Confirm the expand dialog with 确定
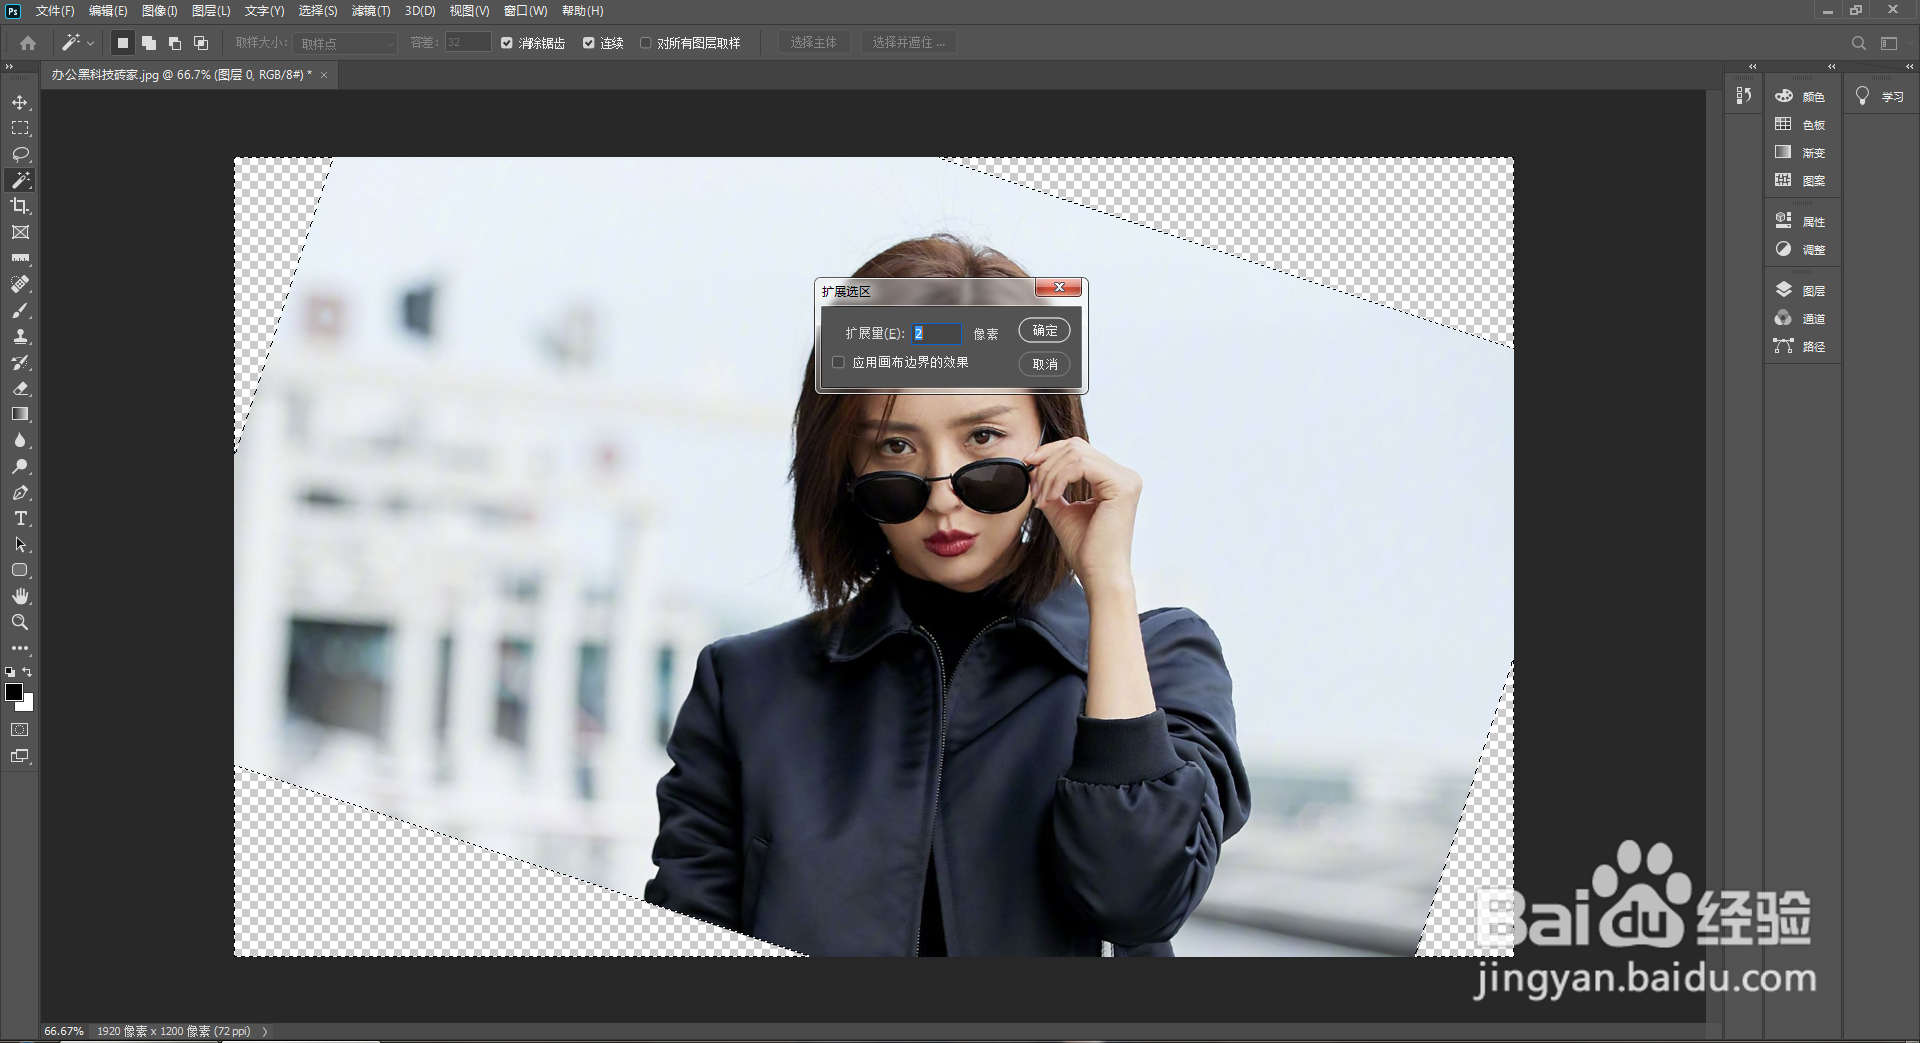The height and width of the screenshot is (1043, 1920). point(1045,331)
